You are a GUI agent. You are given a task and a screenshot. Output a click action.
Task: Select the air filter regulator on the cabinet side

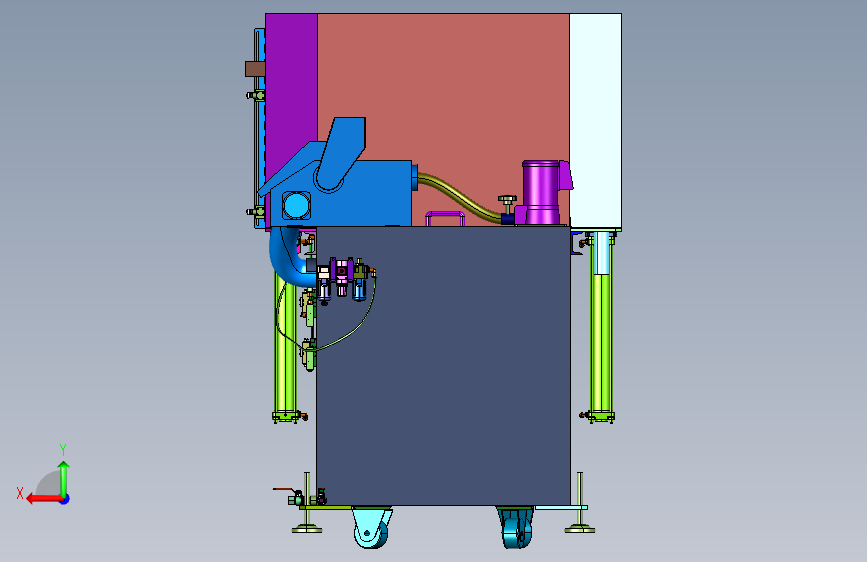[x=348, y=278]
